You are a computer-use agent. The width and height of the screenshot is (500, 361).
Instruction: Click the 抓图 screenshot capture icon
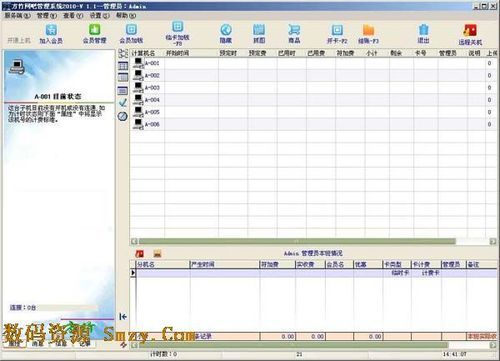click(259, 30)
